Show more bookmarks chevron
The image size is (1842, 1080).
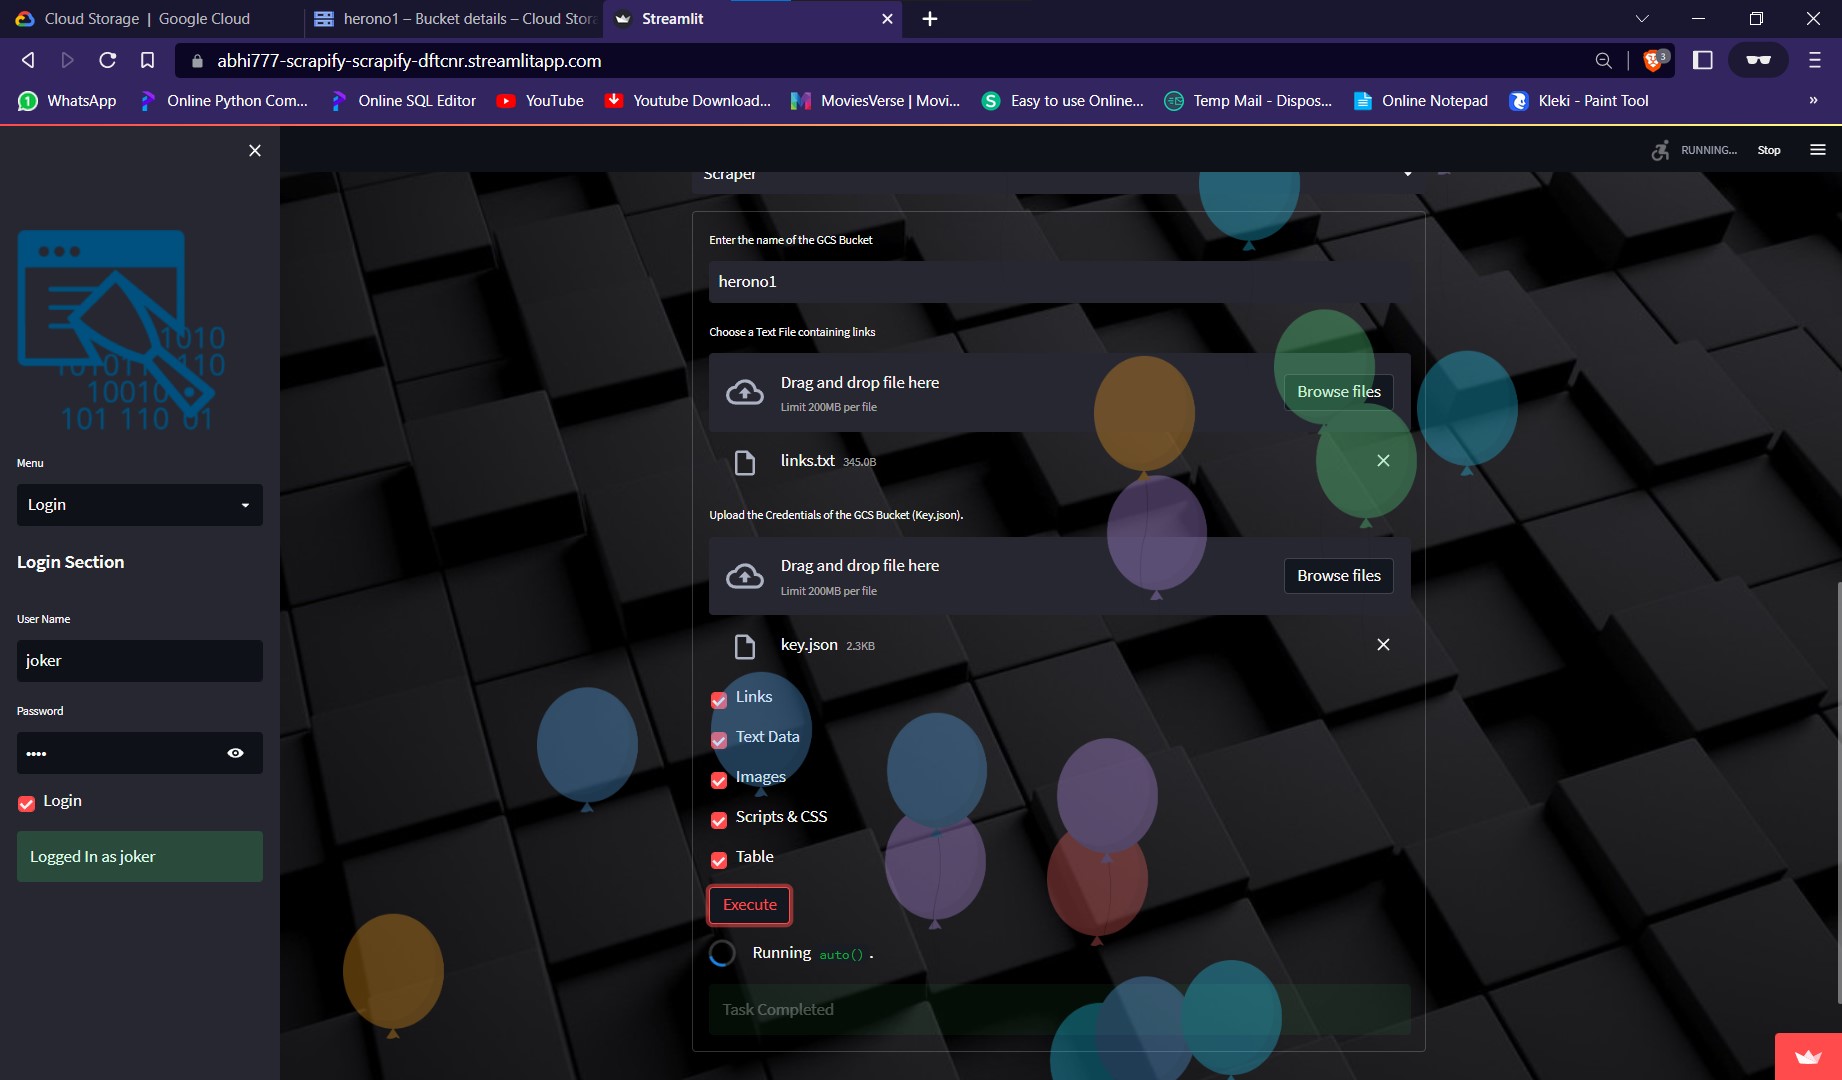tap(1813, 100)
